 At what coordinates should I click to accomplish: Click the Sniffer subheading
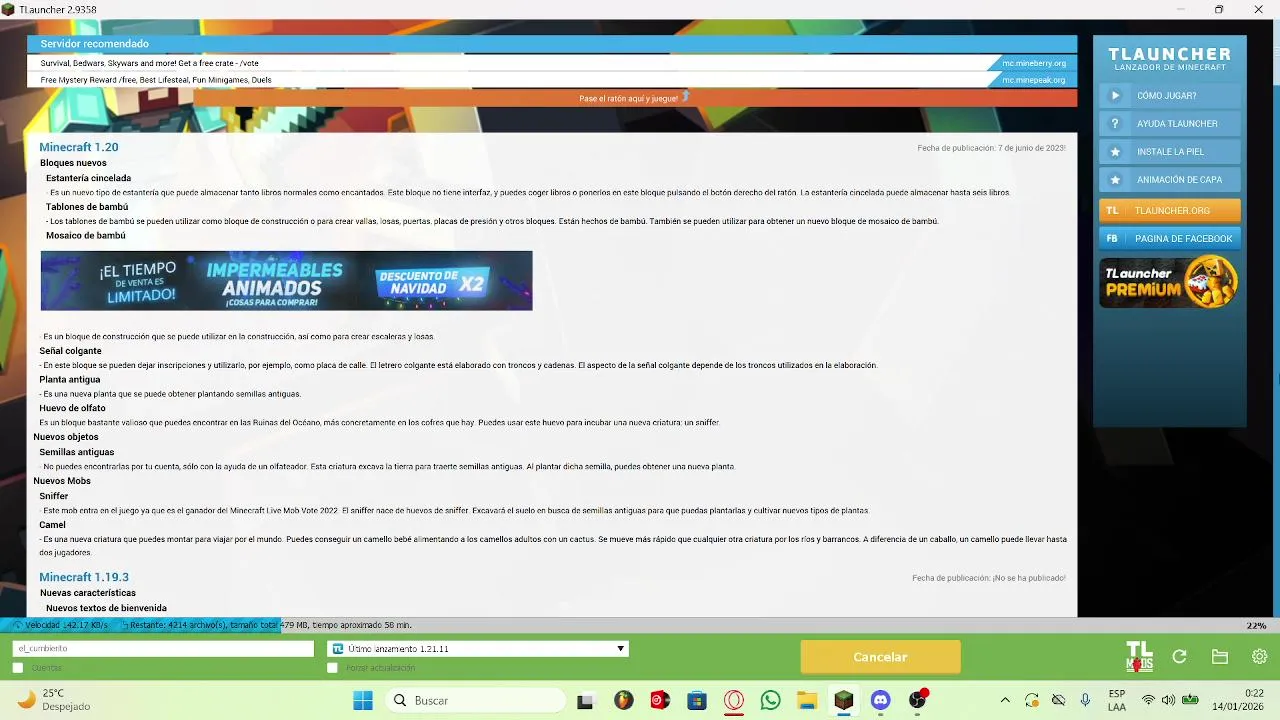pos(54,496)
